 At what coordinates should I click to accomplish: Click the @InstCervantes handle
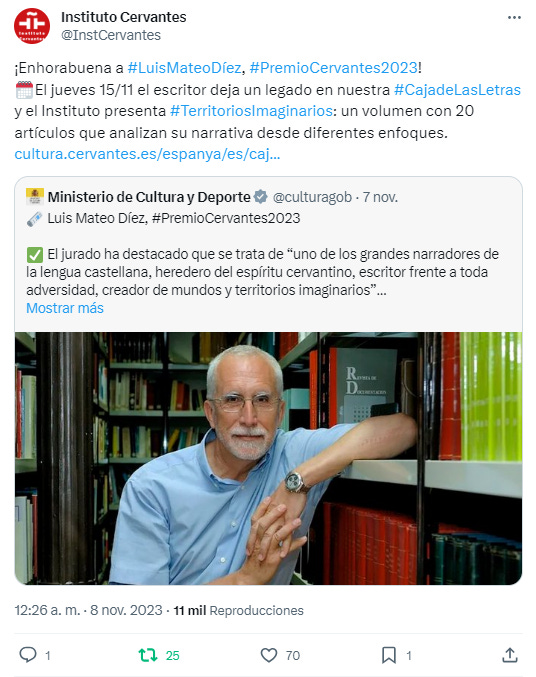[x=111, y=35]
